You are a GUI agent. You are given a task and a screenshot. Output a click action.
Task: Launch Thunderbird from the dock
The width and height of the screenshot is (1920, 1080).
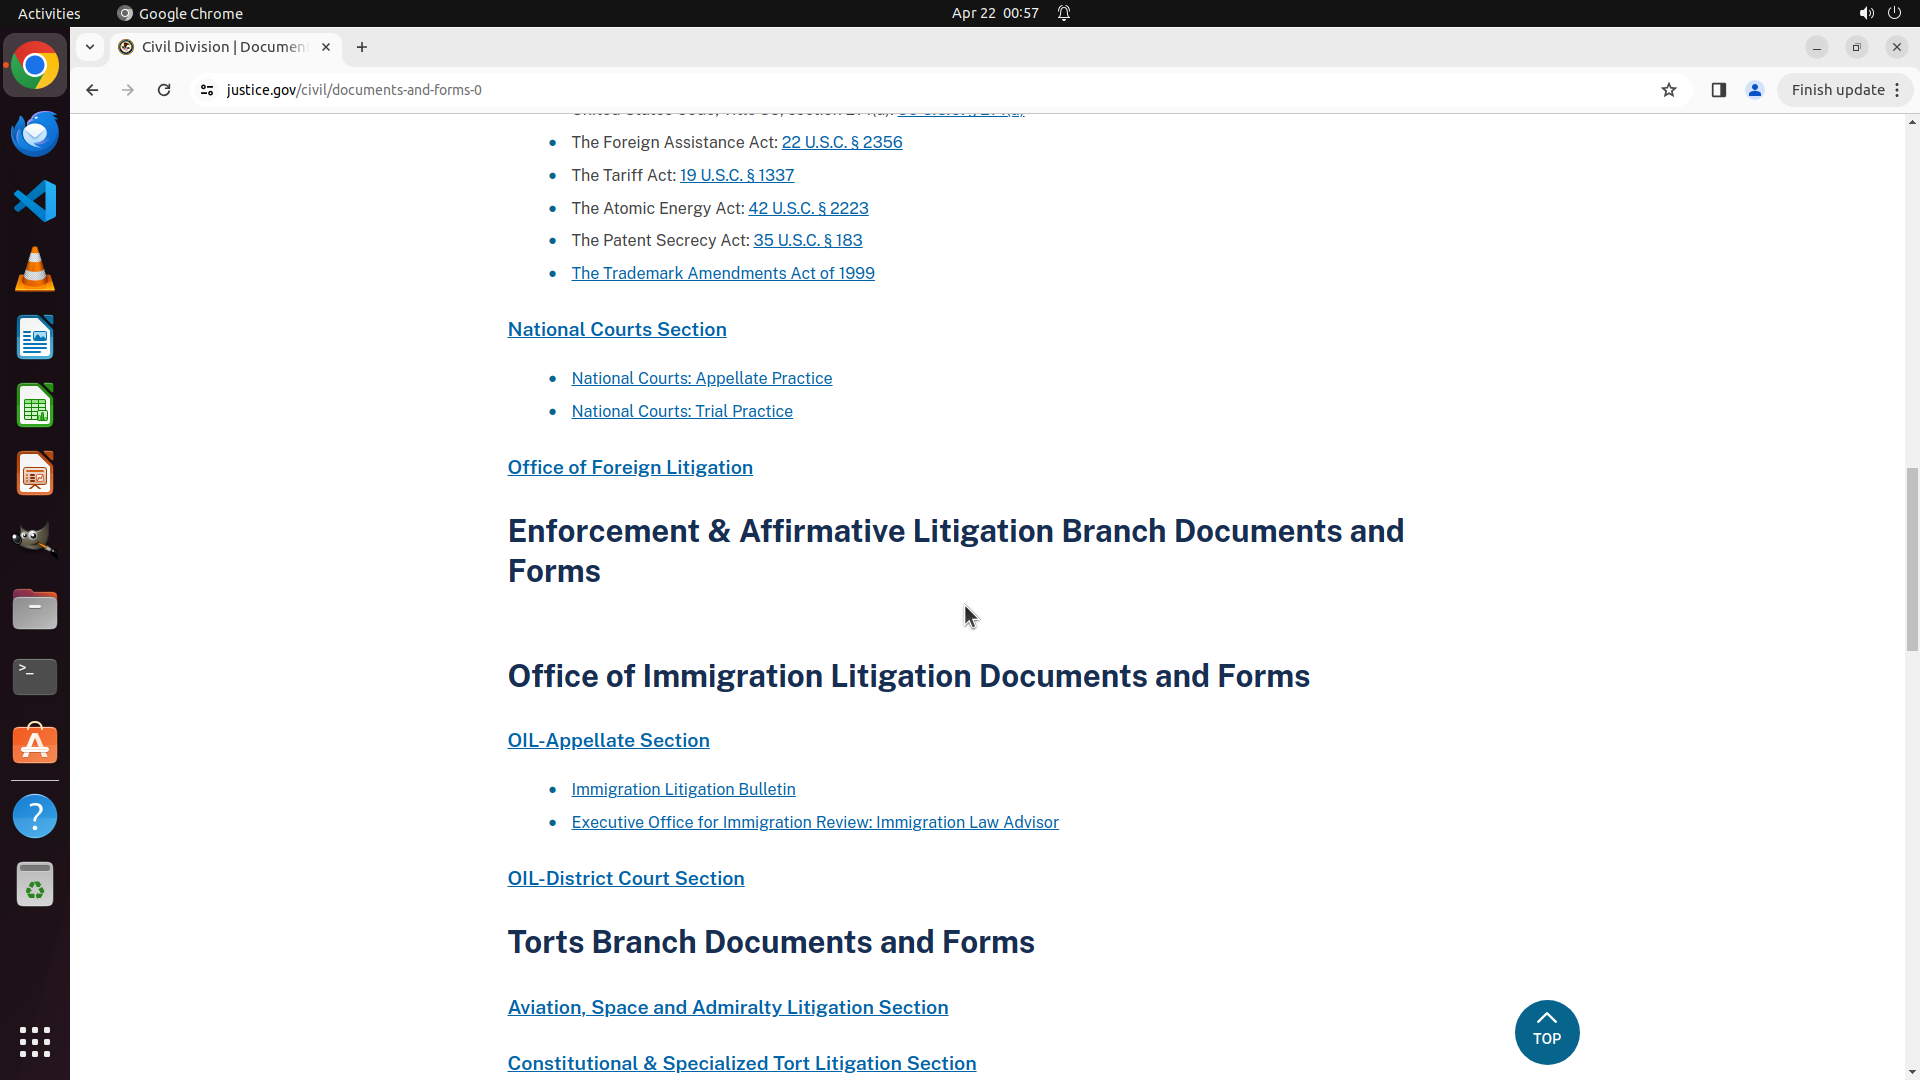click(x=35, y=134)
